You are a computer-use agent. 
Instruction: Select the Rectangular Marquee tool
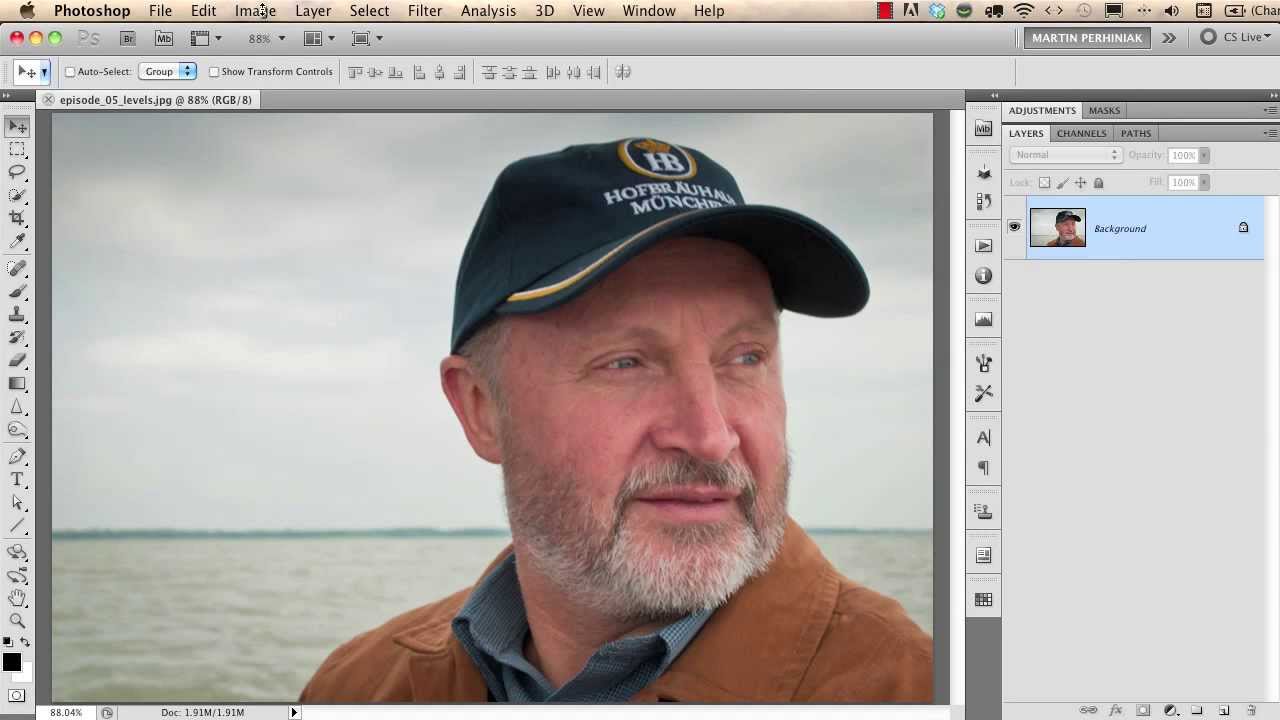point(17,149)
